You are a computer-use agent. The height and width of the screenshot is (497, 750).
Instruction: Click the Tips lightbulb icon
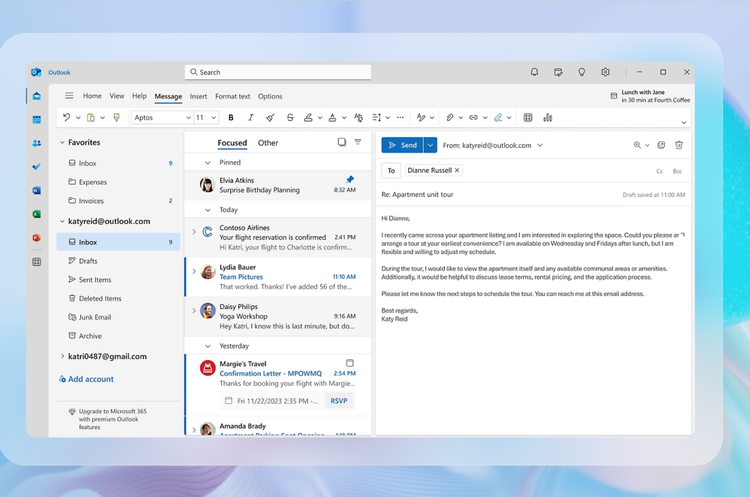coord(582,72)
